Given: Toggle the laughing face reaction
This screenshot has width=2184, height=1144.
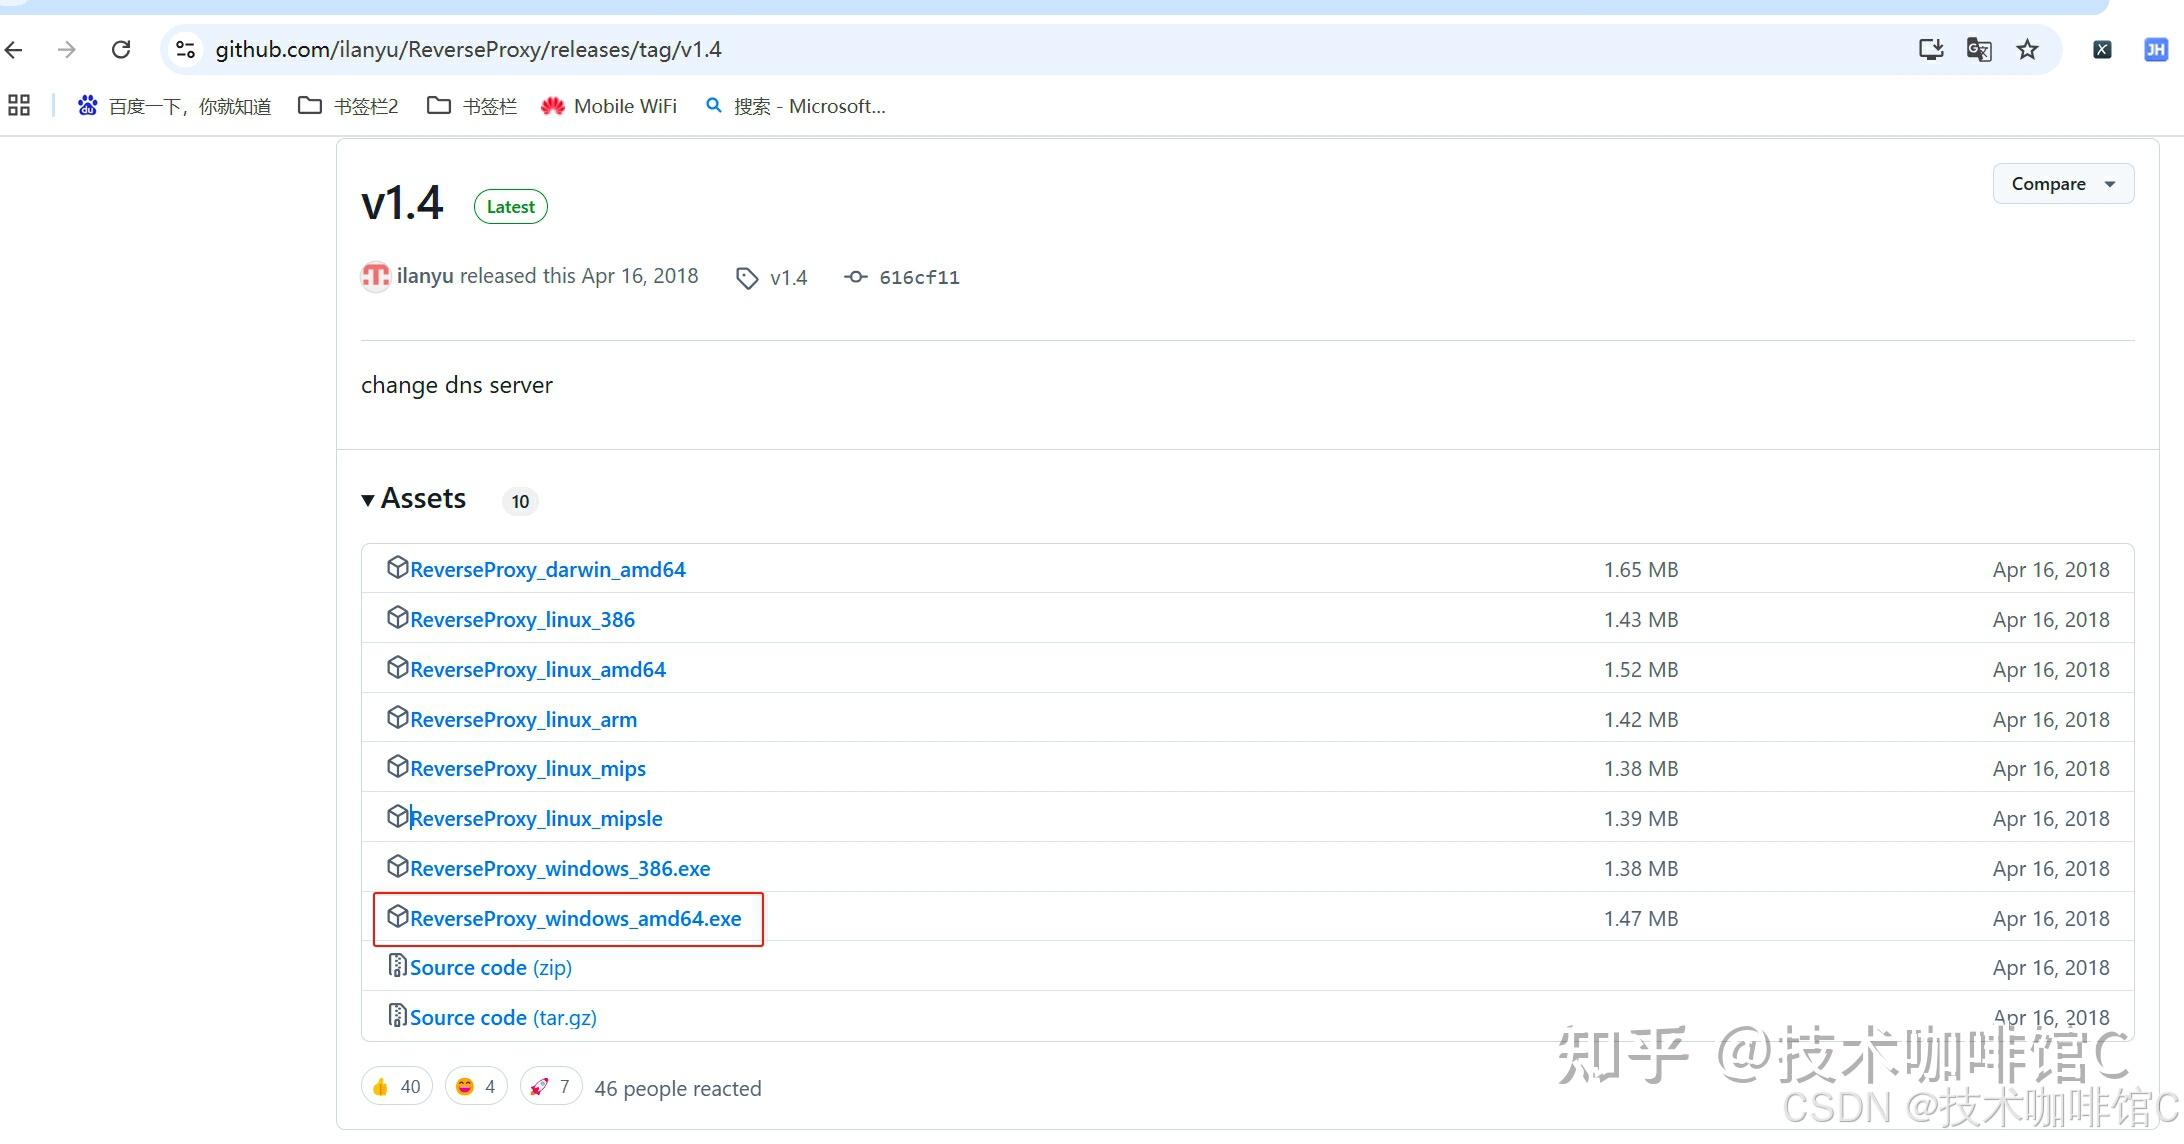Looking at the screenshot, I should pos(476,1087).
